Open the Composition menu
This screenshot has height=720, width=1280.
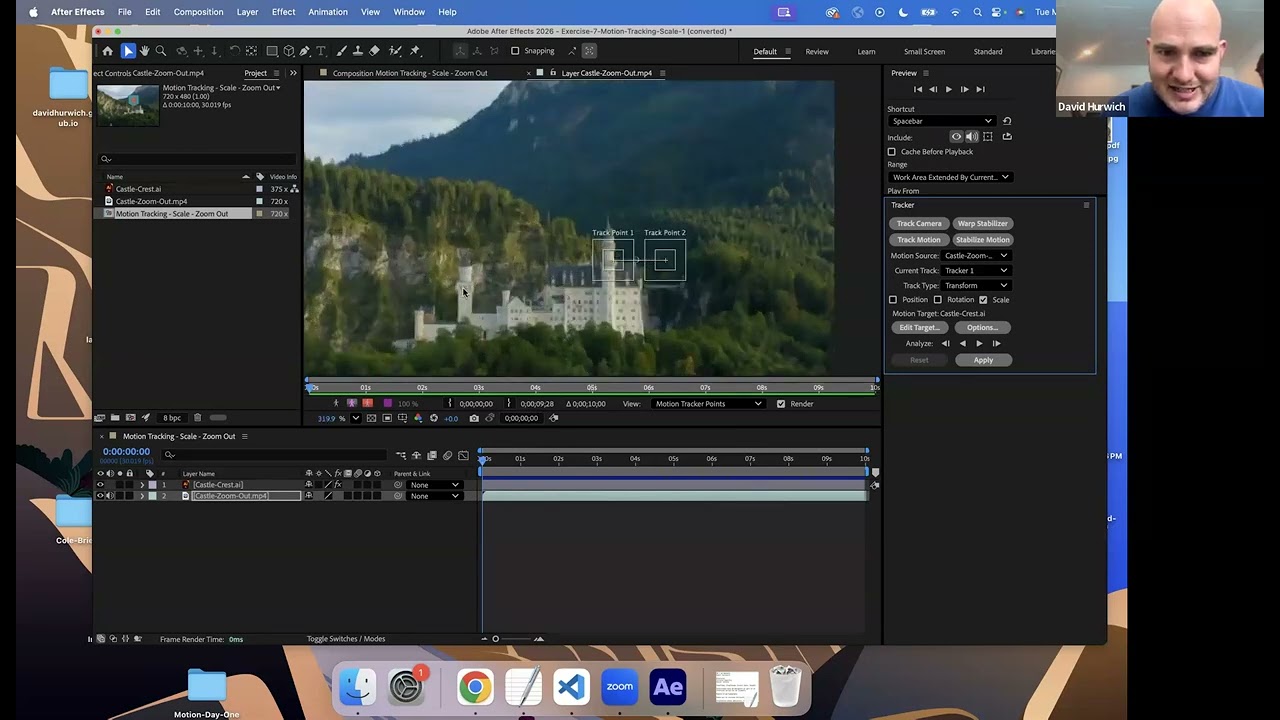point(198,12)
